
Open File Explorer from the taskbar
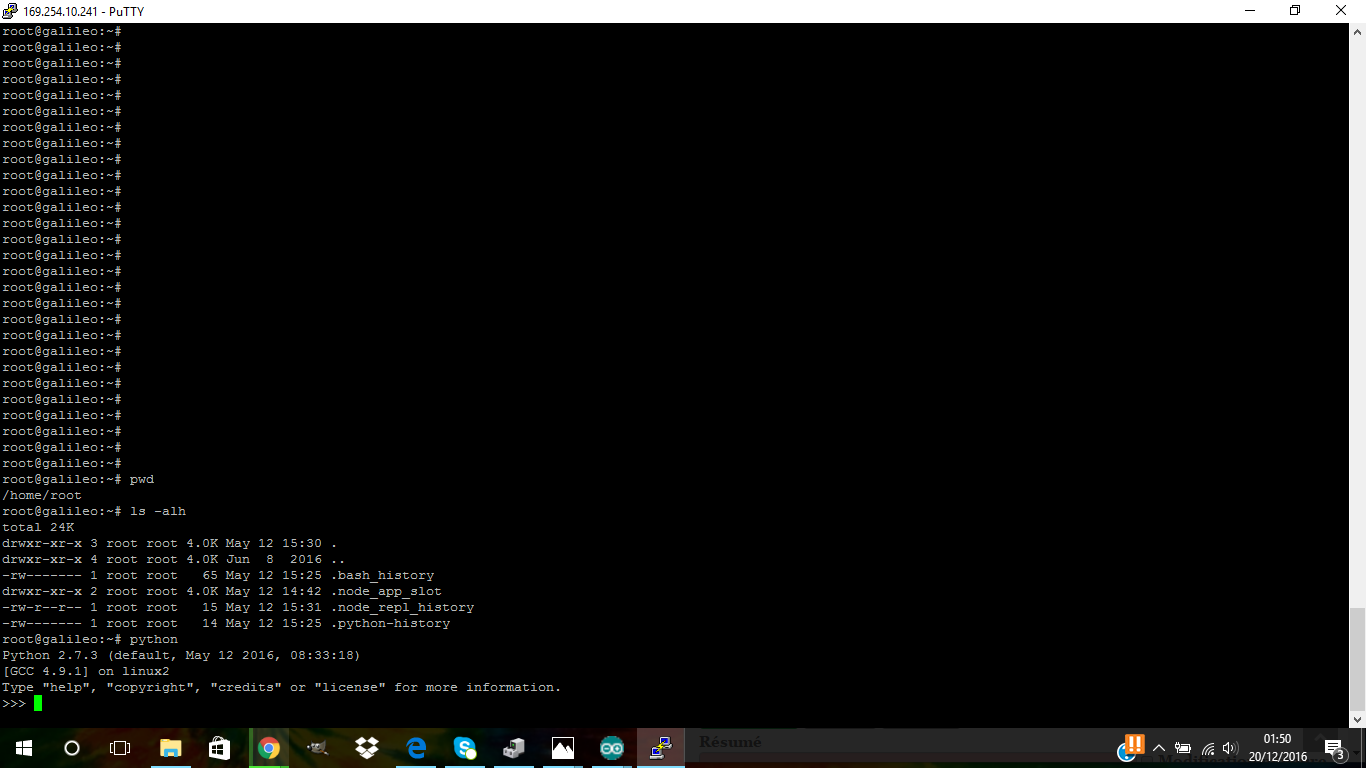170,748
